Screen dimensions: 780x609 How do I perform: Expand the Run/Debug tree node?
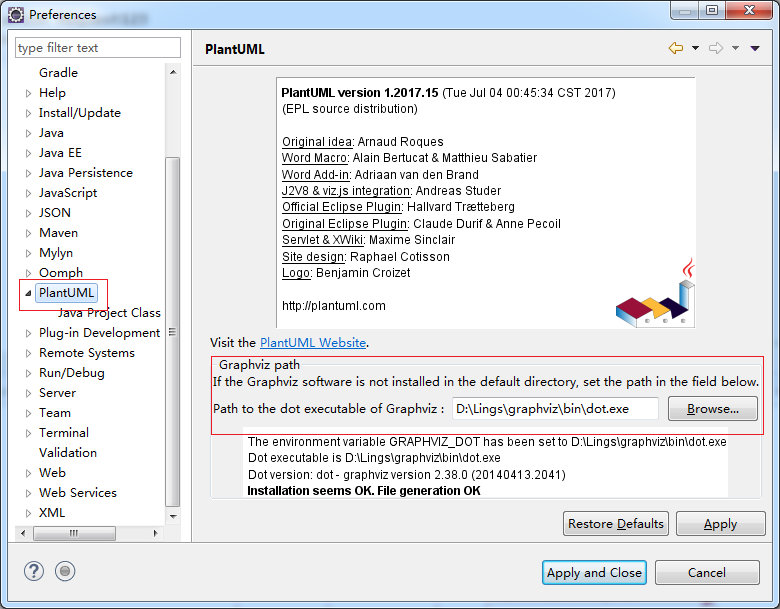coord(28,373)
